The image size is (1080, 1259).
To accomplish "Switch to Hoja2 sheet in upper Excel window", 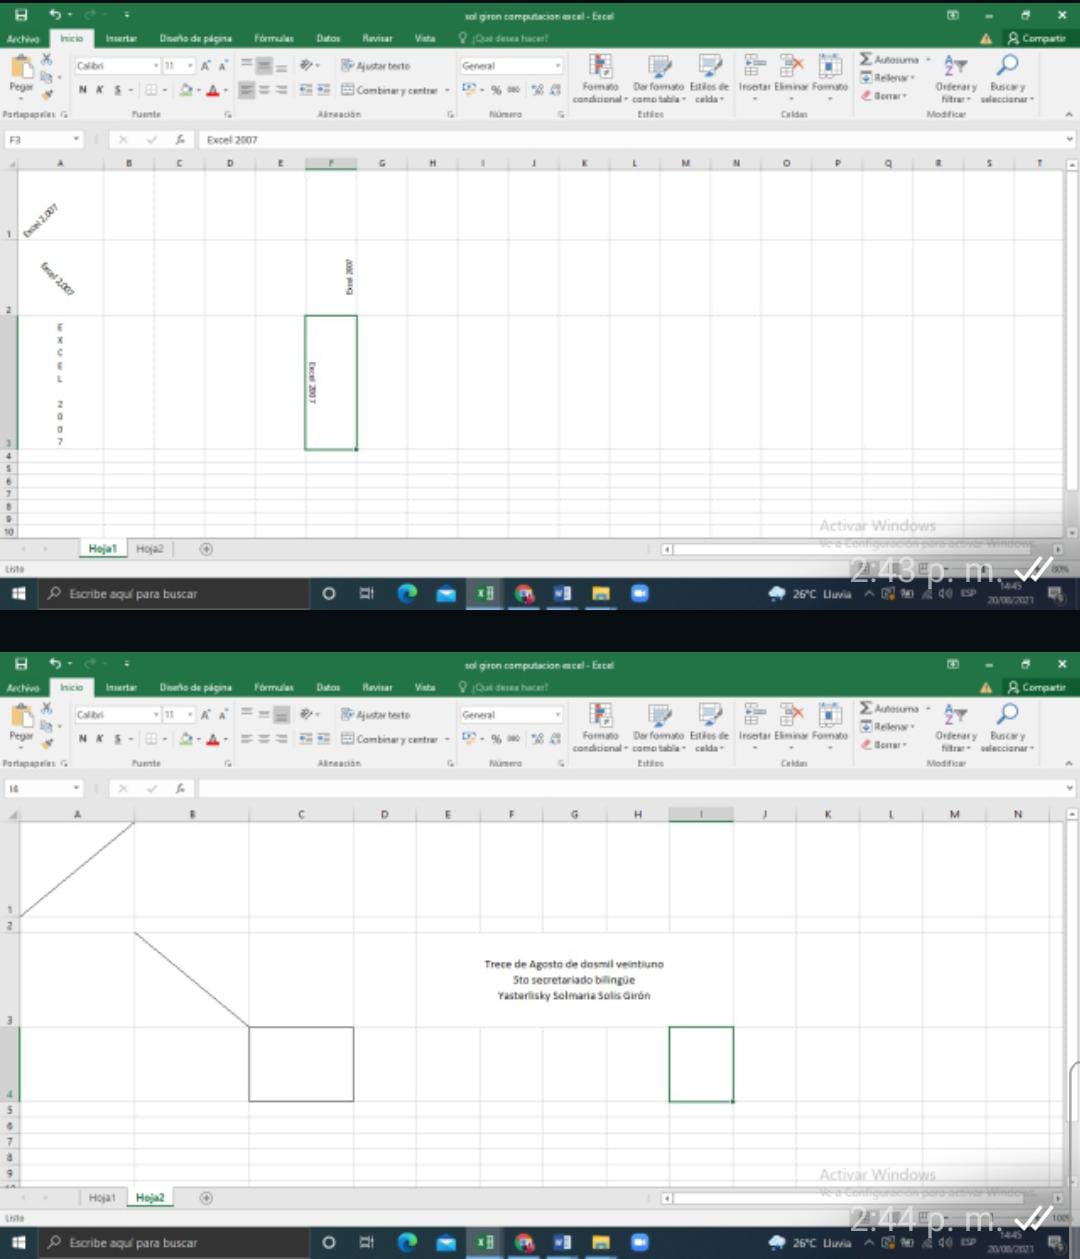I will 150,549.
